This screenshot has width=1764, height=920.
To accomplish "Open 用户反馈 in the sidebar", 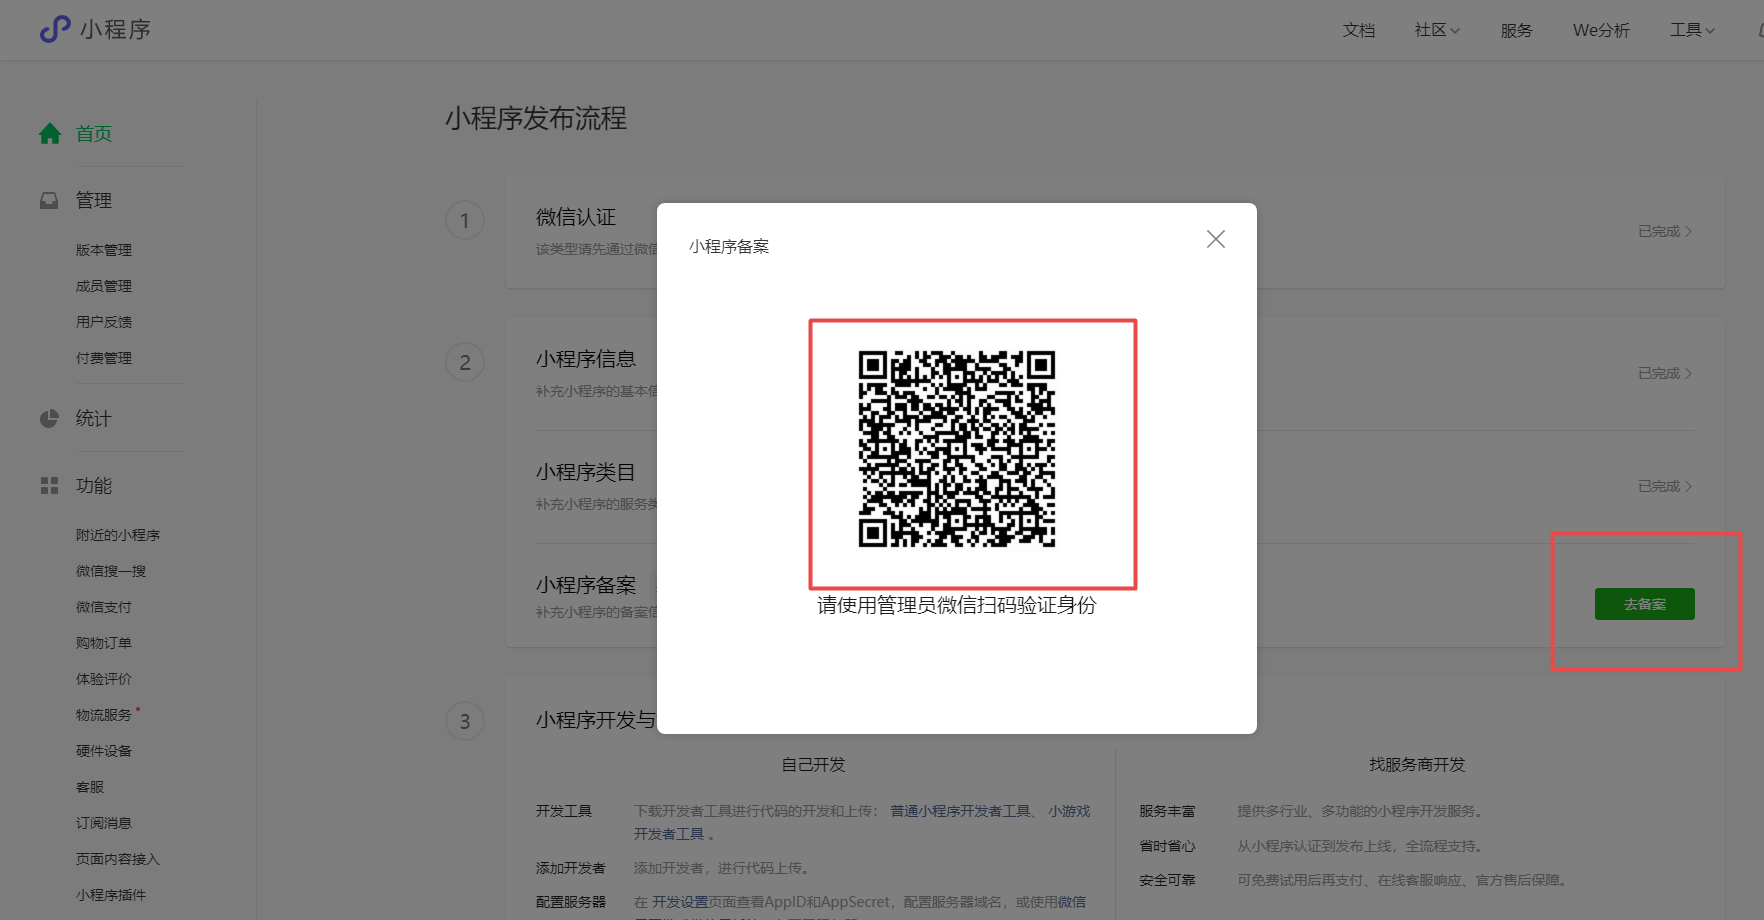I will click(104, 322).
